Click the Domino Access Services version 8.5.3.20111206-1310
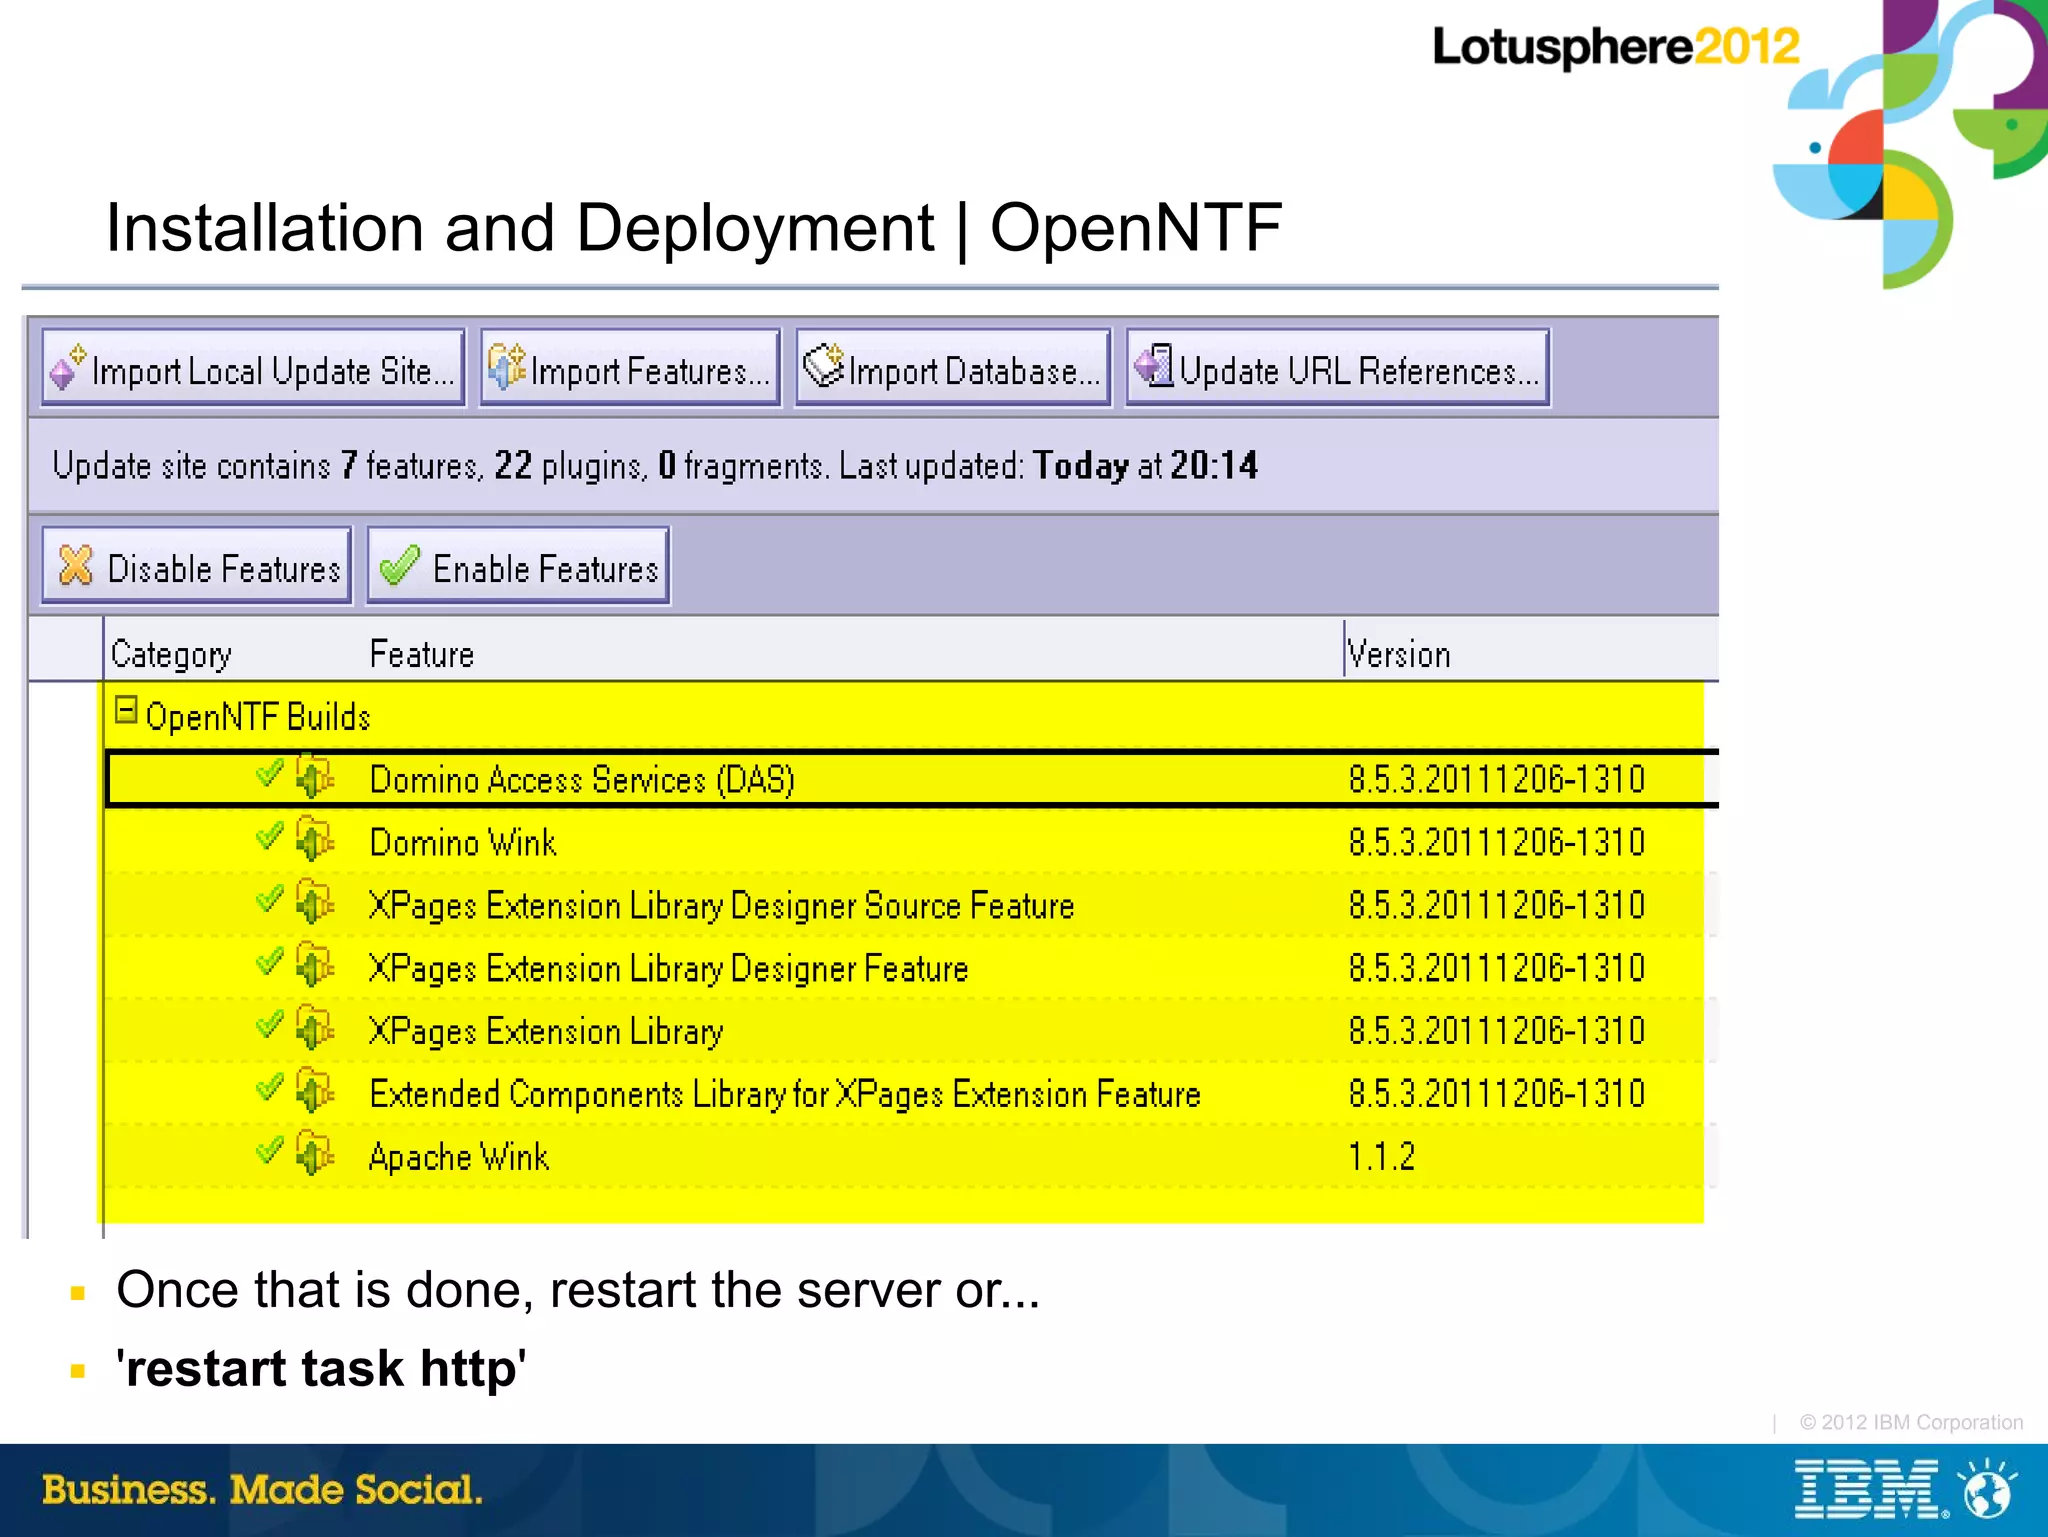Screen dimensions: 2048x1537 point(1496,779)
